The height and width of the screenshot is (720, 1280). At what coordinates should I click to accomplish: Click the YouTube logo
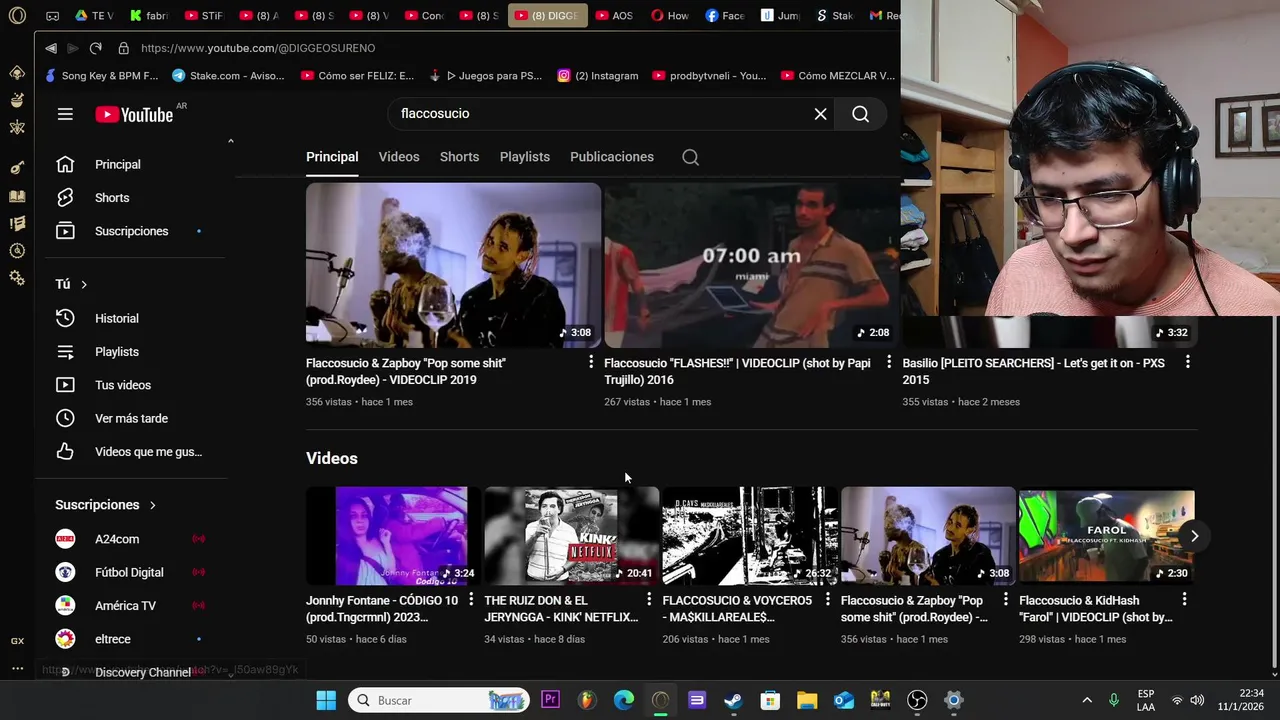pyautogui.click(x=134, y=114)
